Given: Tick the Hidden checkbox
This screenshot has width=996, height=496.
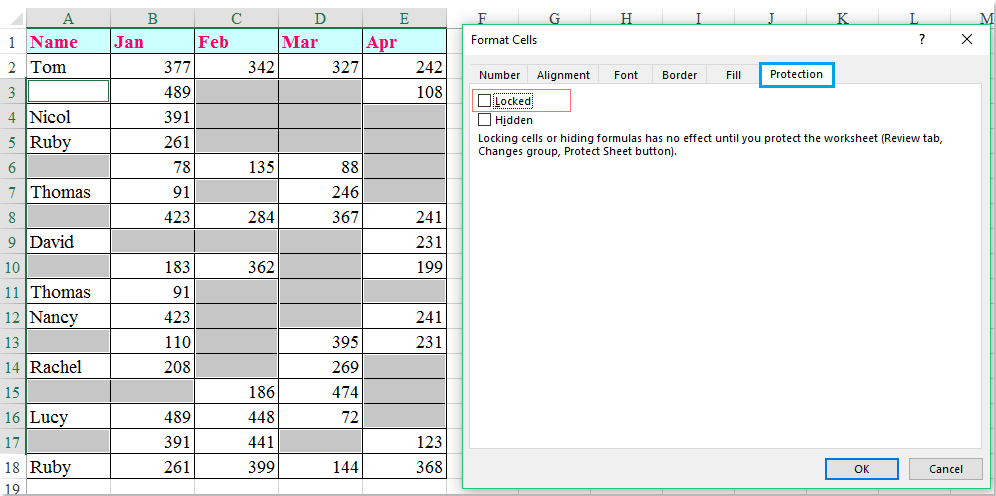Looking at the screenshot, I should pos(485,120).
